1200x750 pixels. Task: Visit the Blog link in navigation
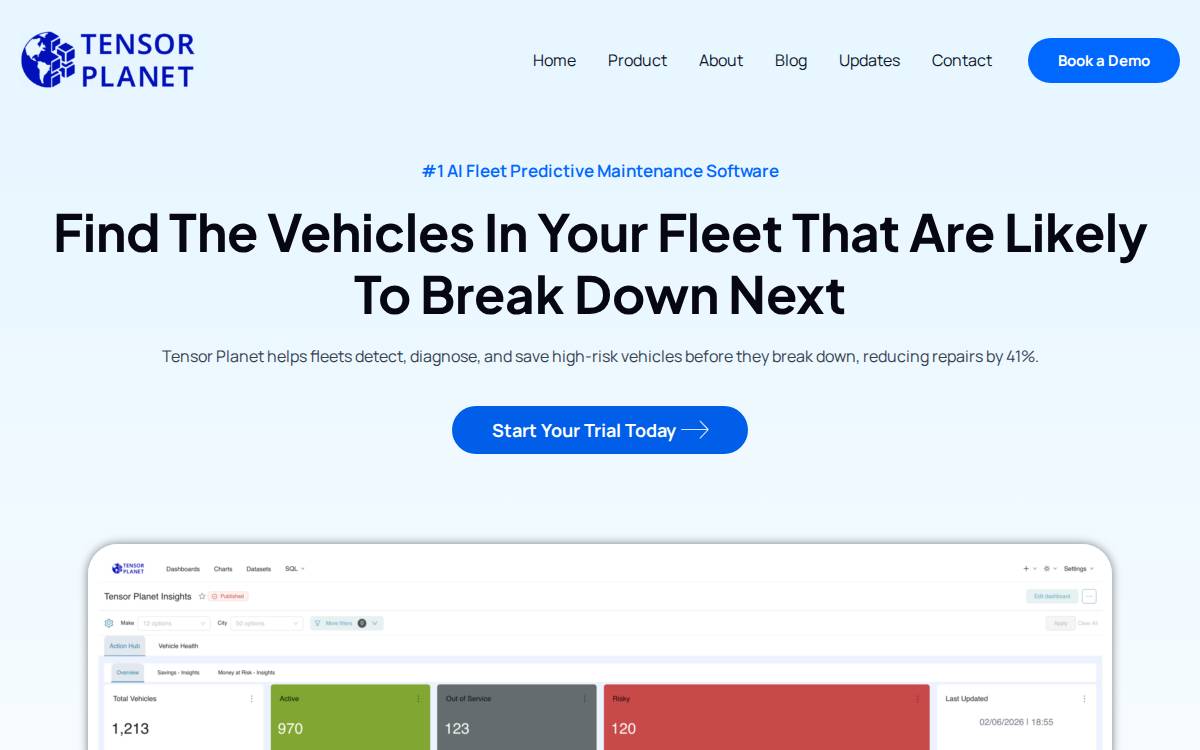[x=791, y=60]
